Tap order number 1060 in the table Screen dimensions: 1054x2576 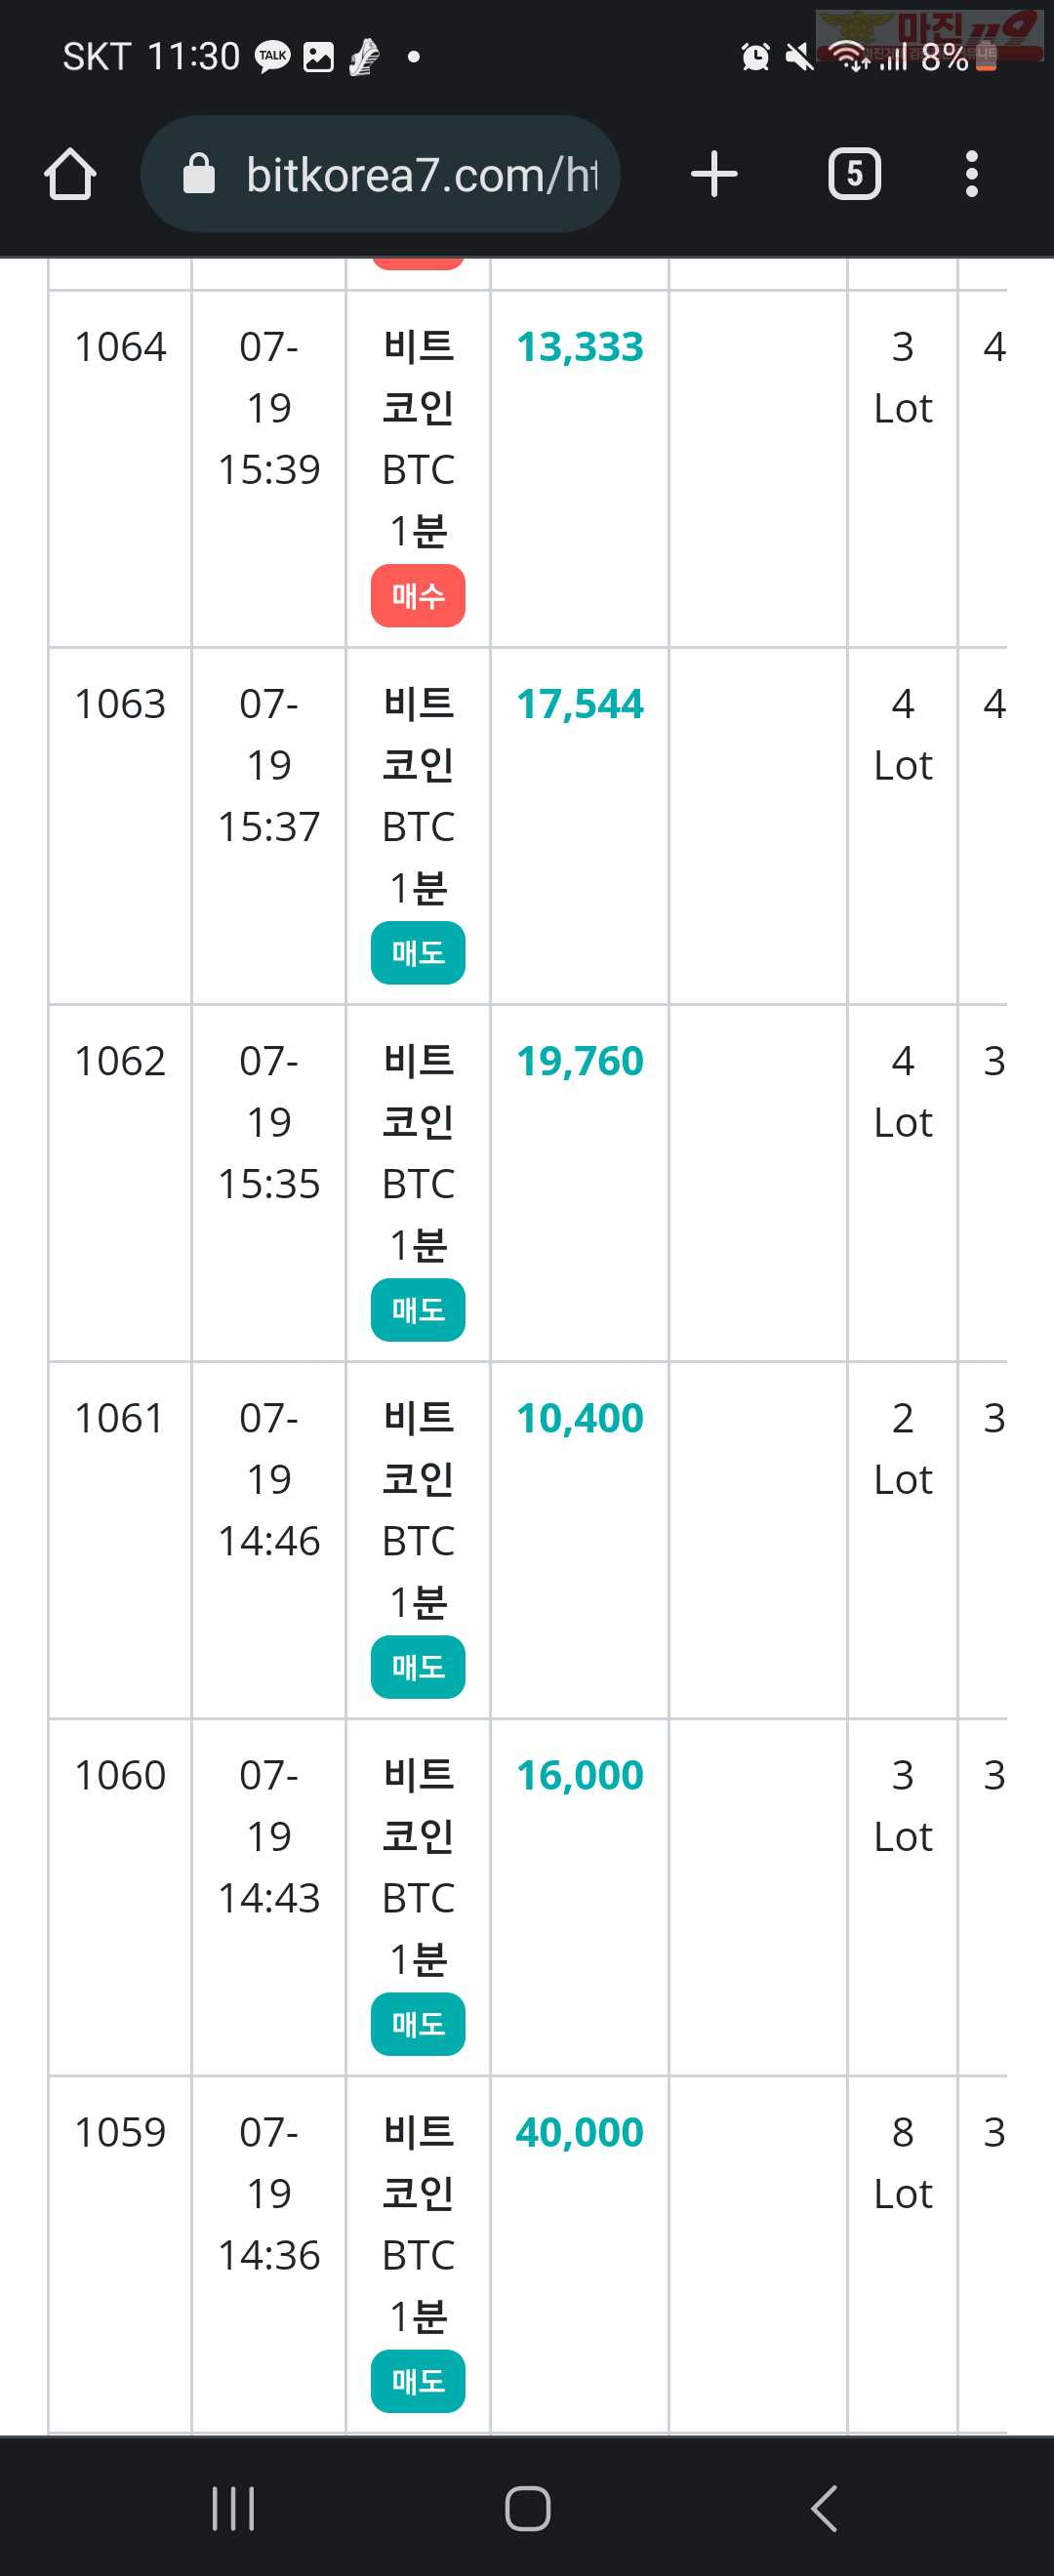pyautogui.click(x=120, y=1776)
